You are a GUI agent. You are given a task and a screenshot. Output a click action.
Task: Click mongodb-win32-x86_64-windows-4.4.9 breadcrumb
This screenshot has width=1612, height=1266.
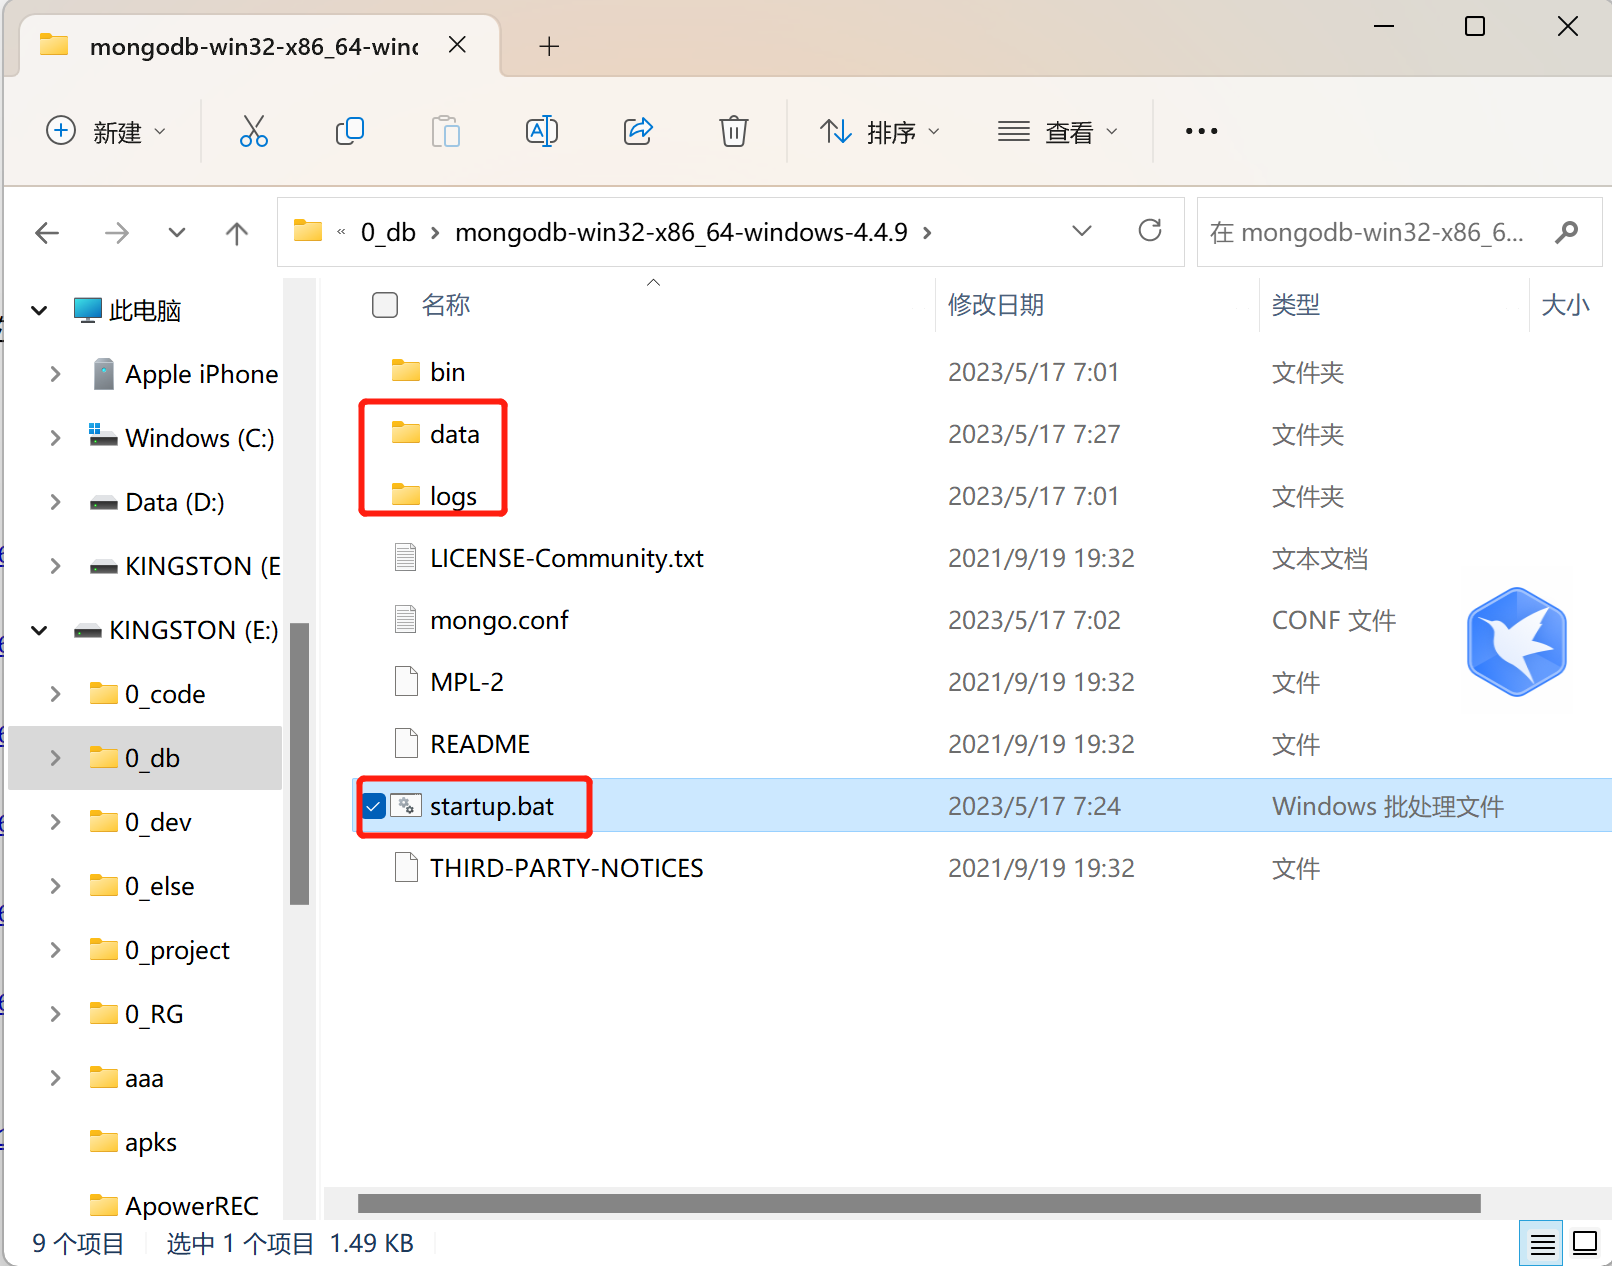pos(681,232)
